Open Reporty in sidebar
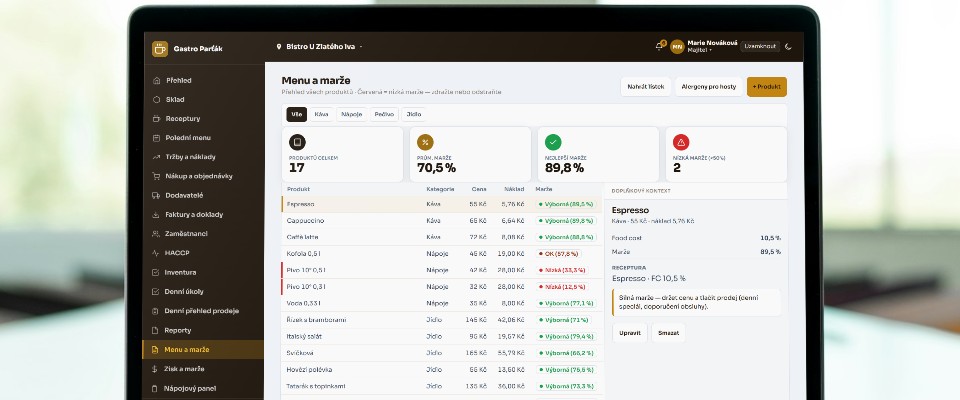Image resolution: width=960 pixels, height=400 pixels. 203,330
